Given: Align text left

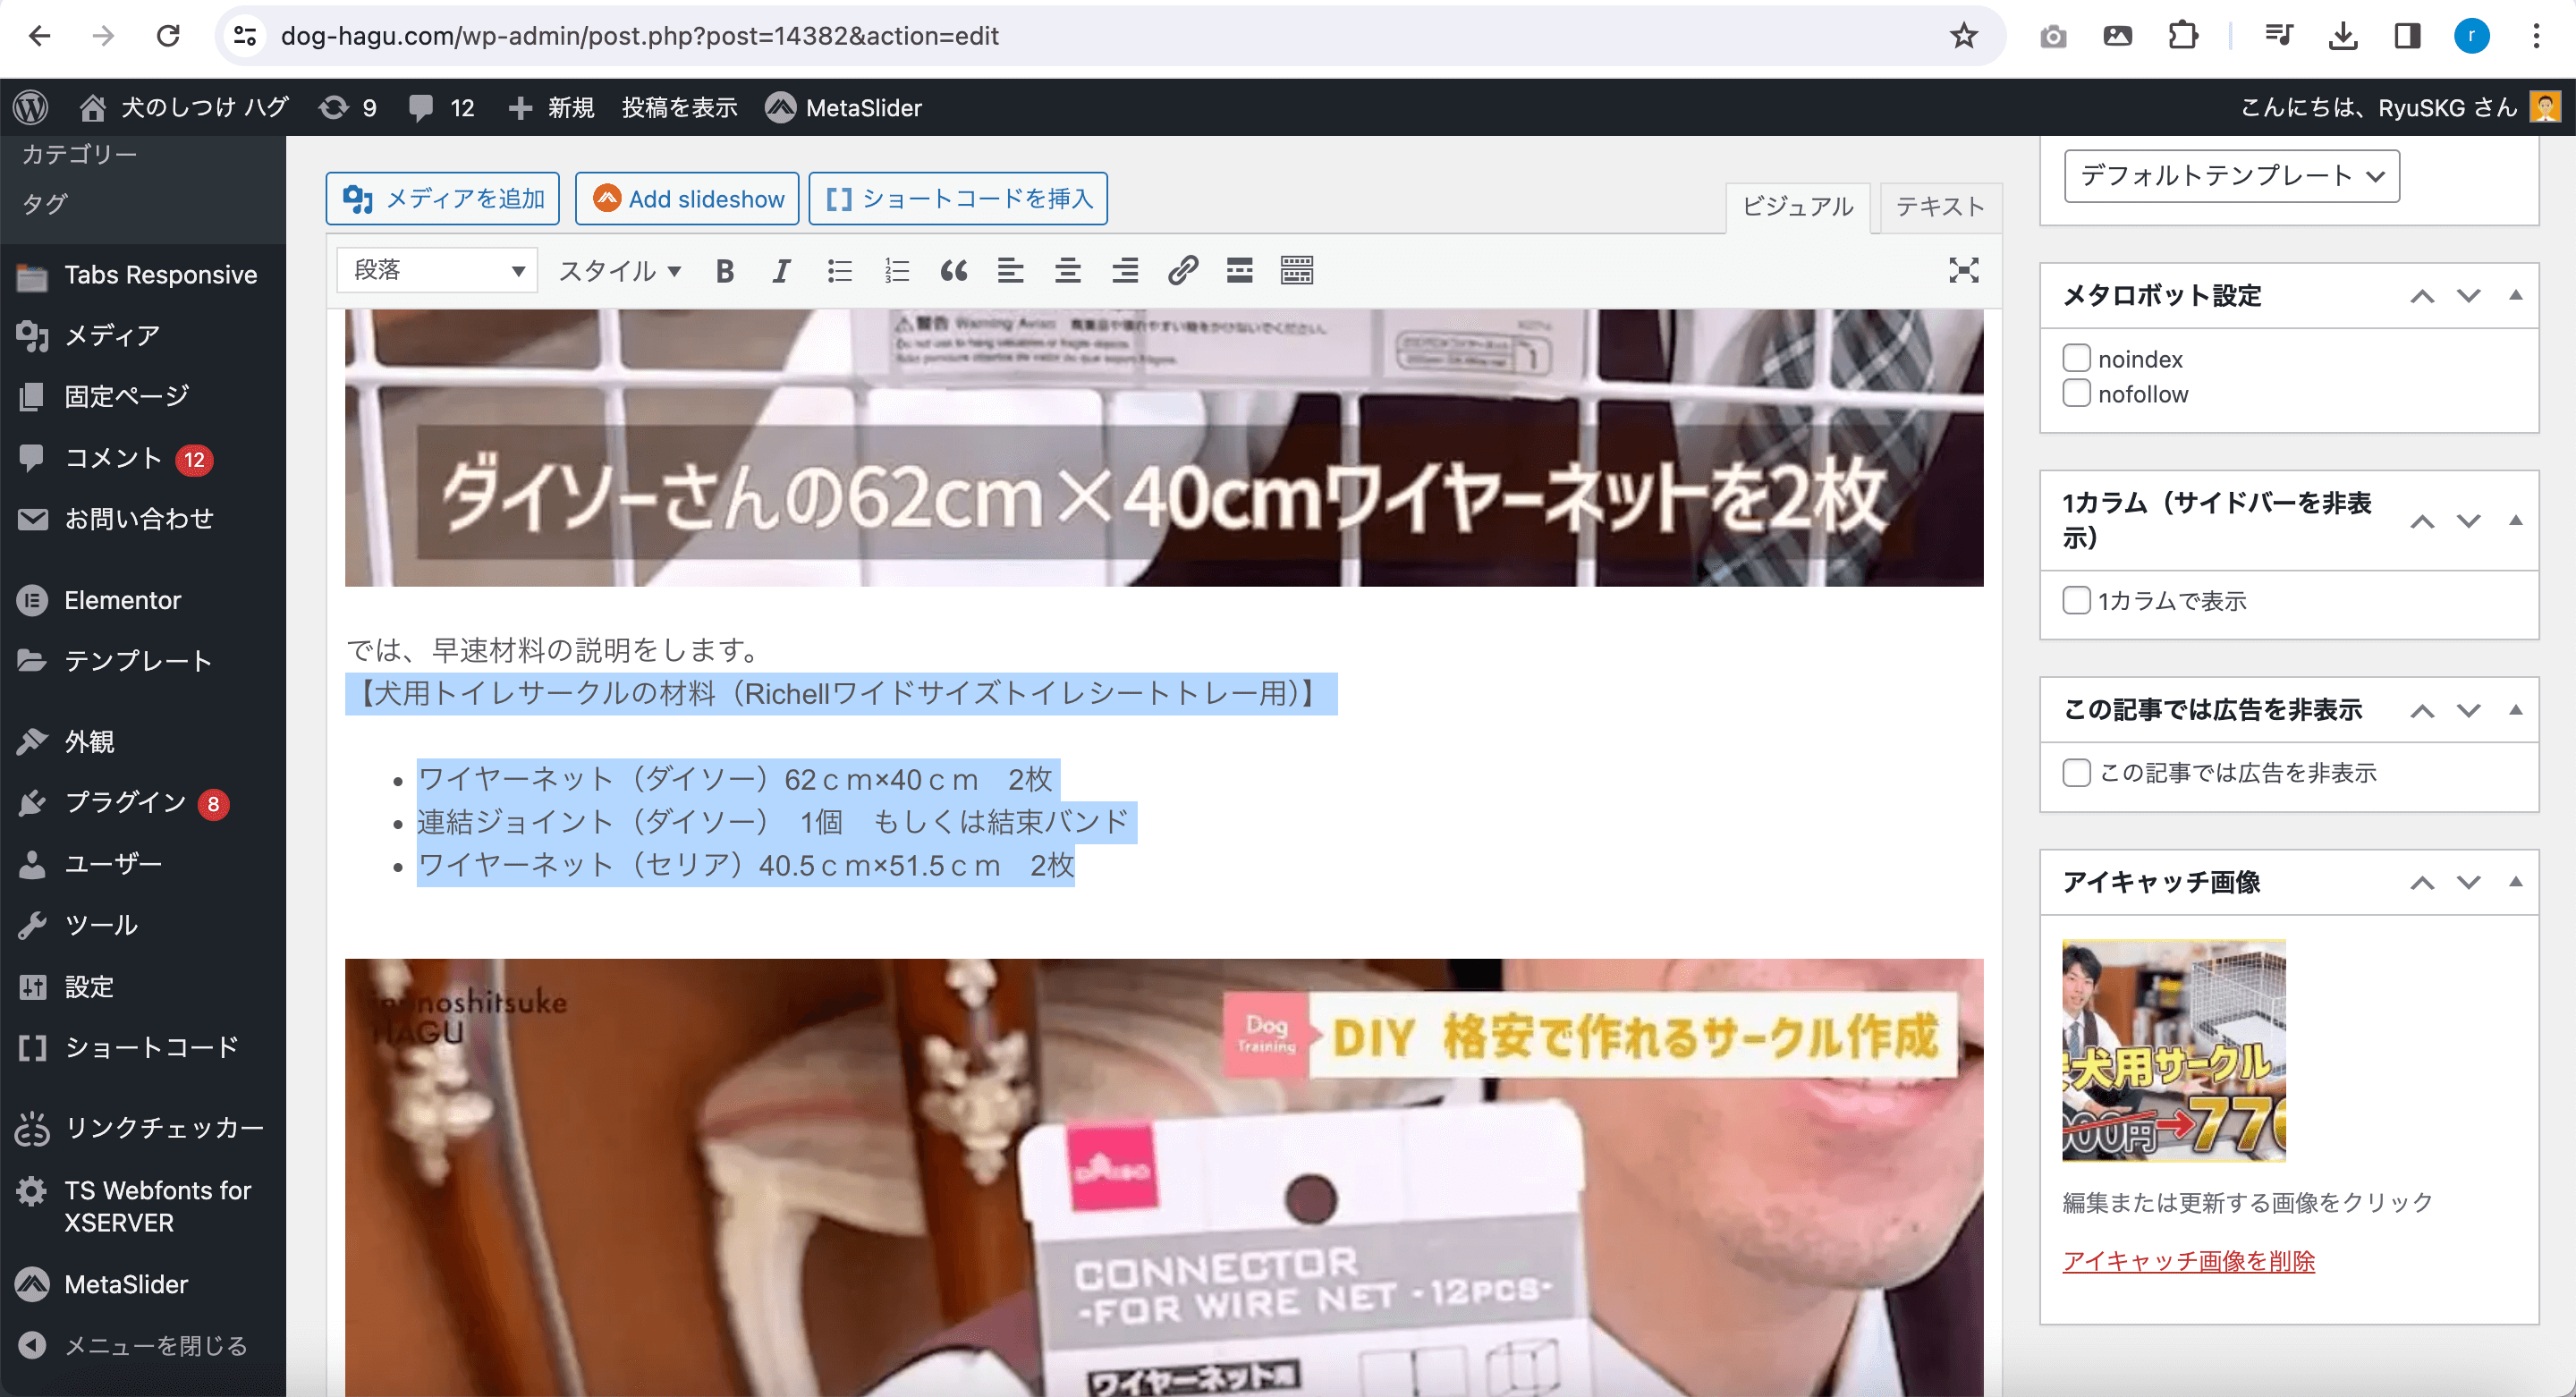Looking at the screenshot, I should [1011, 270].
